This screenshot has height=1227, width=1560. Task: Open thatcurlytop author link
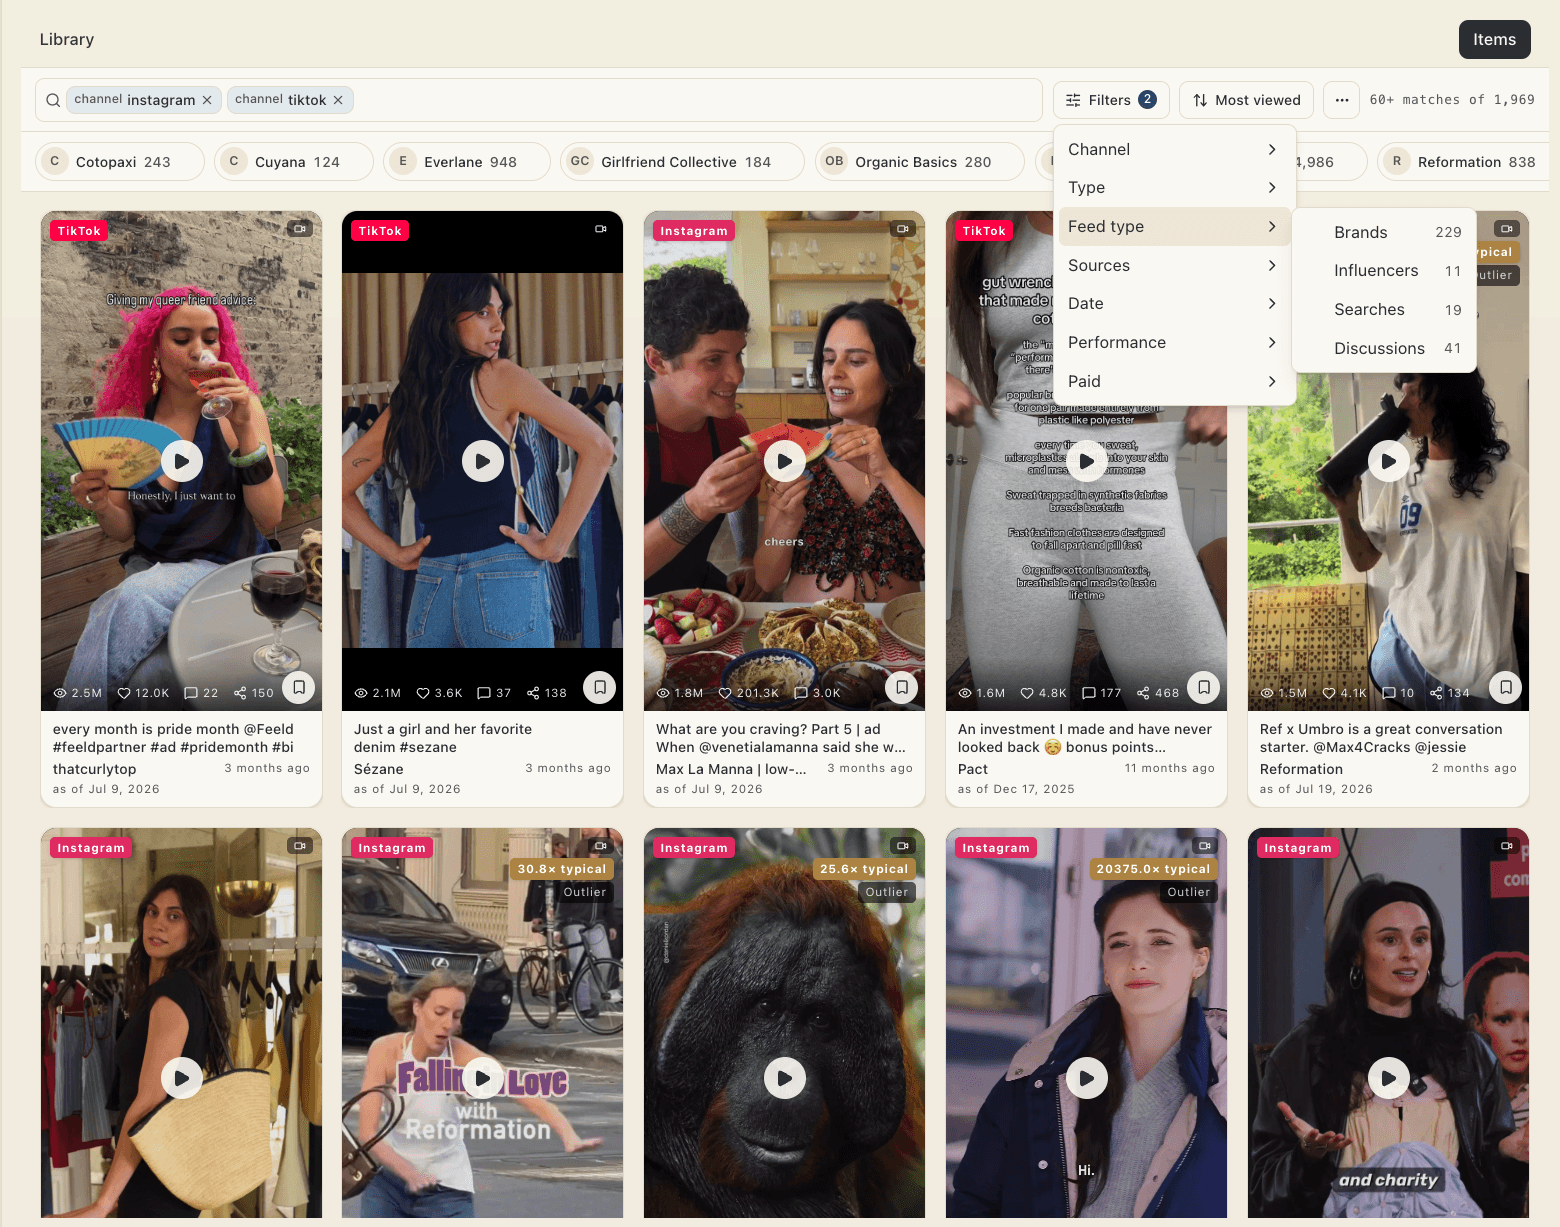(x=94, y=769)
